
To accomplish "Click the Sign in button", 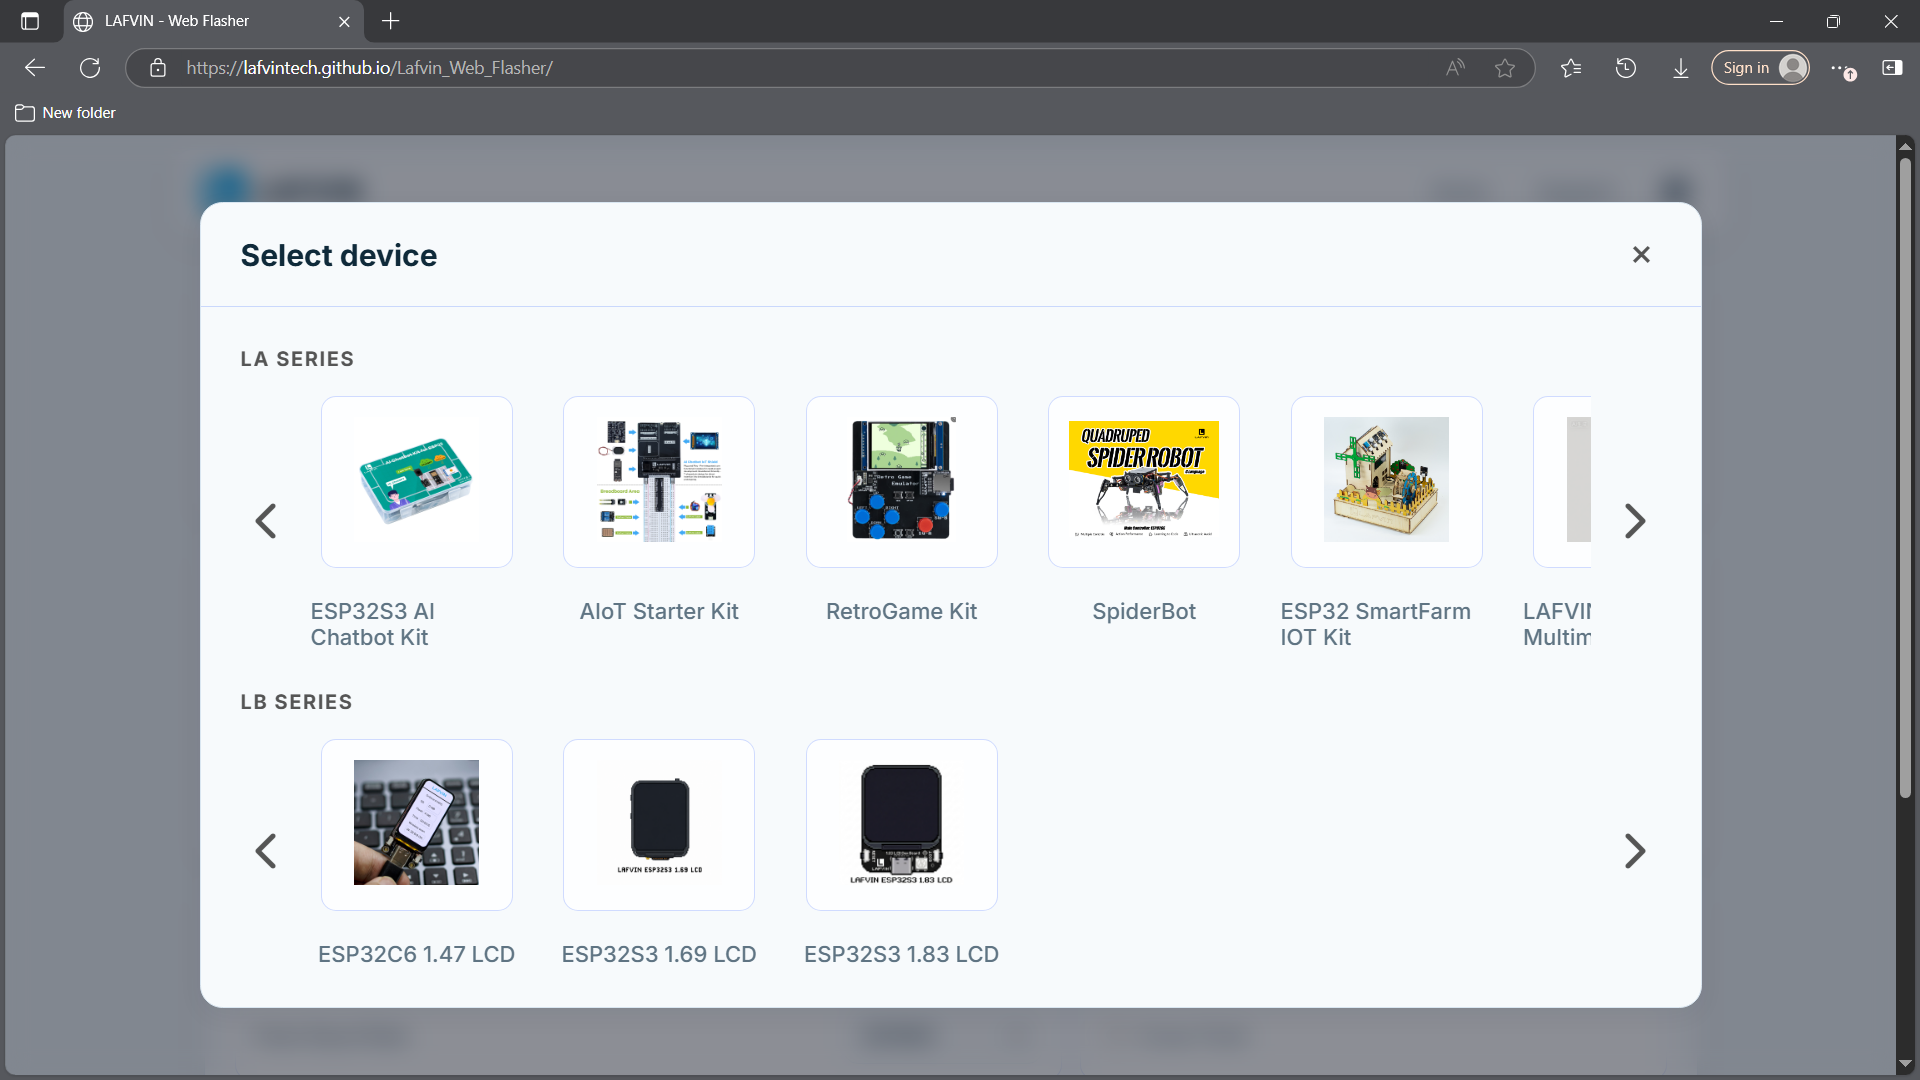I will [1760, 68].
